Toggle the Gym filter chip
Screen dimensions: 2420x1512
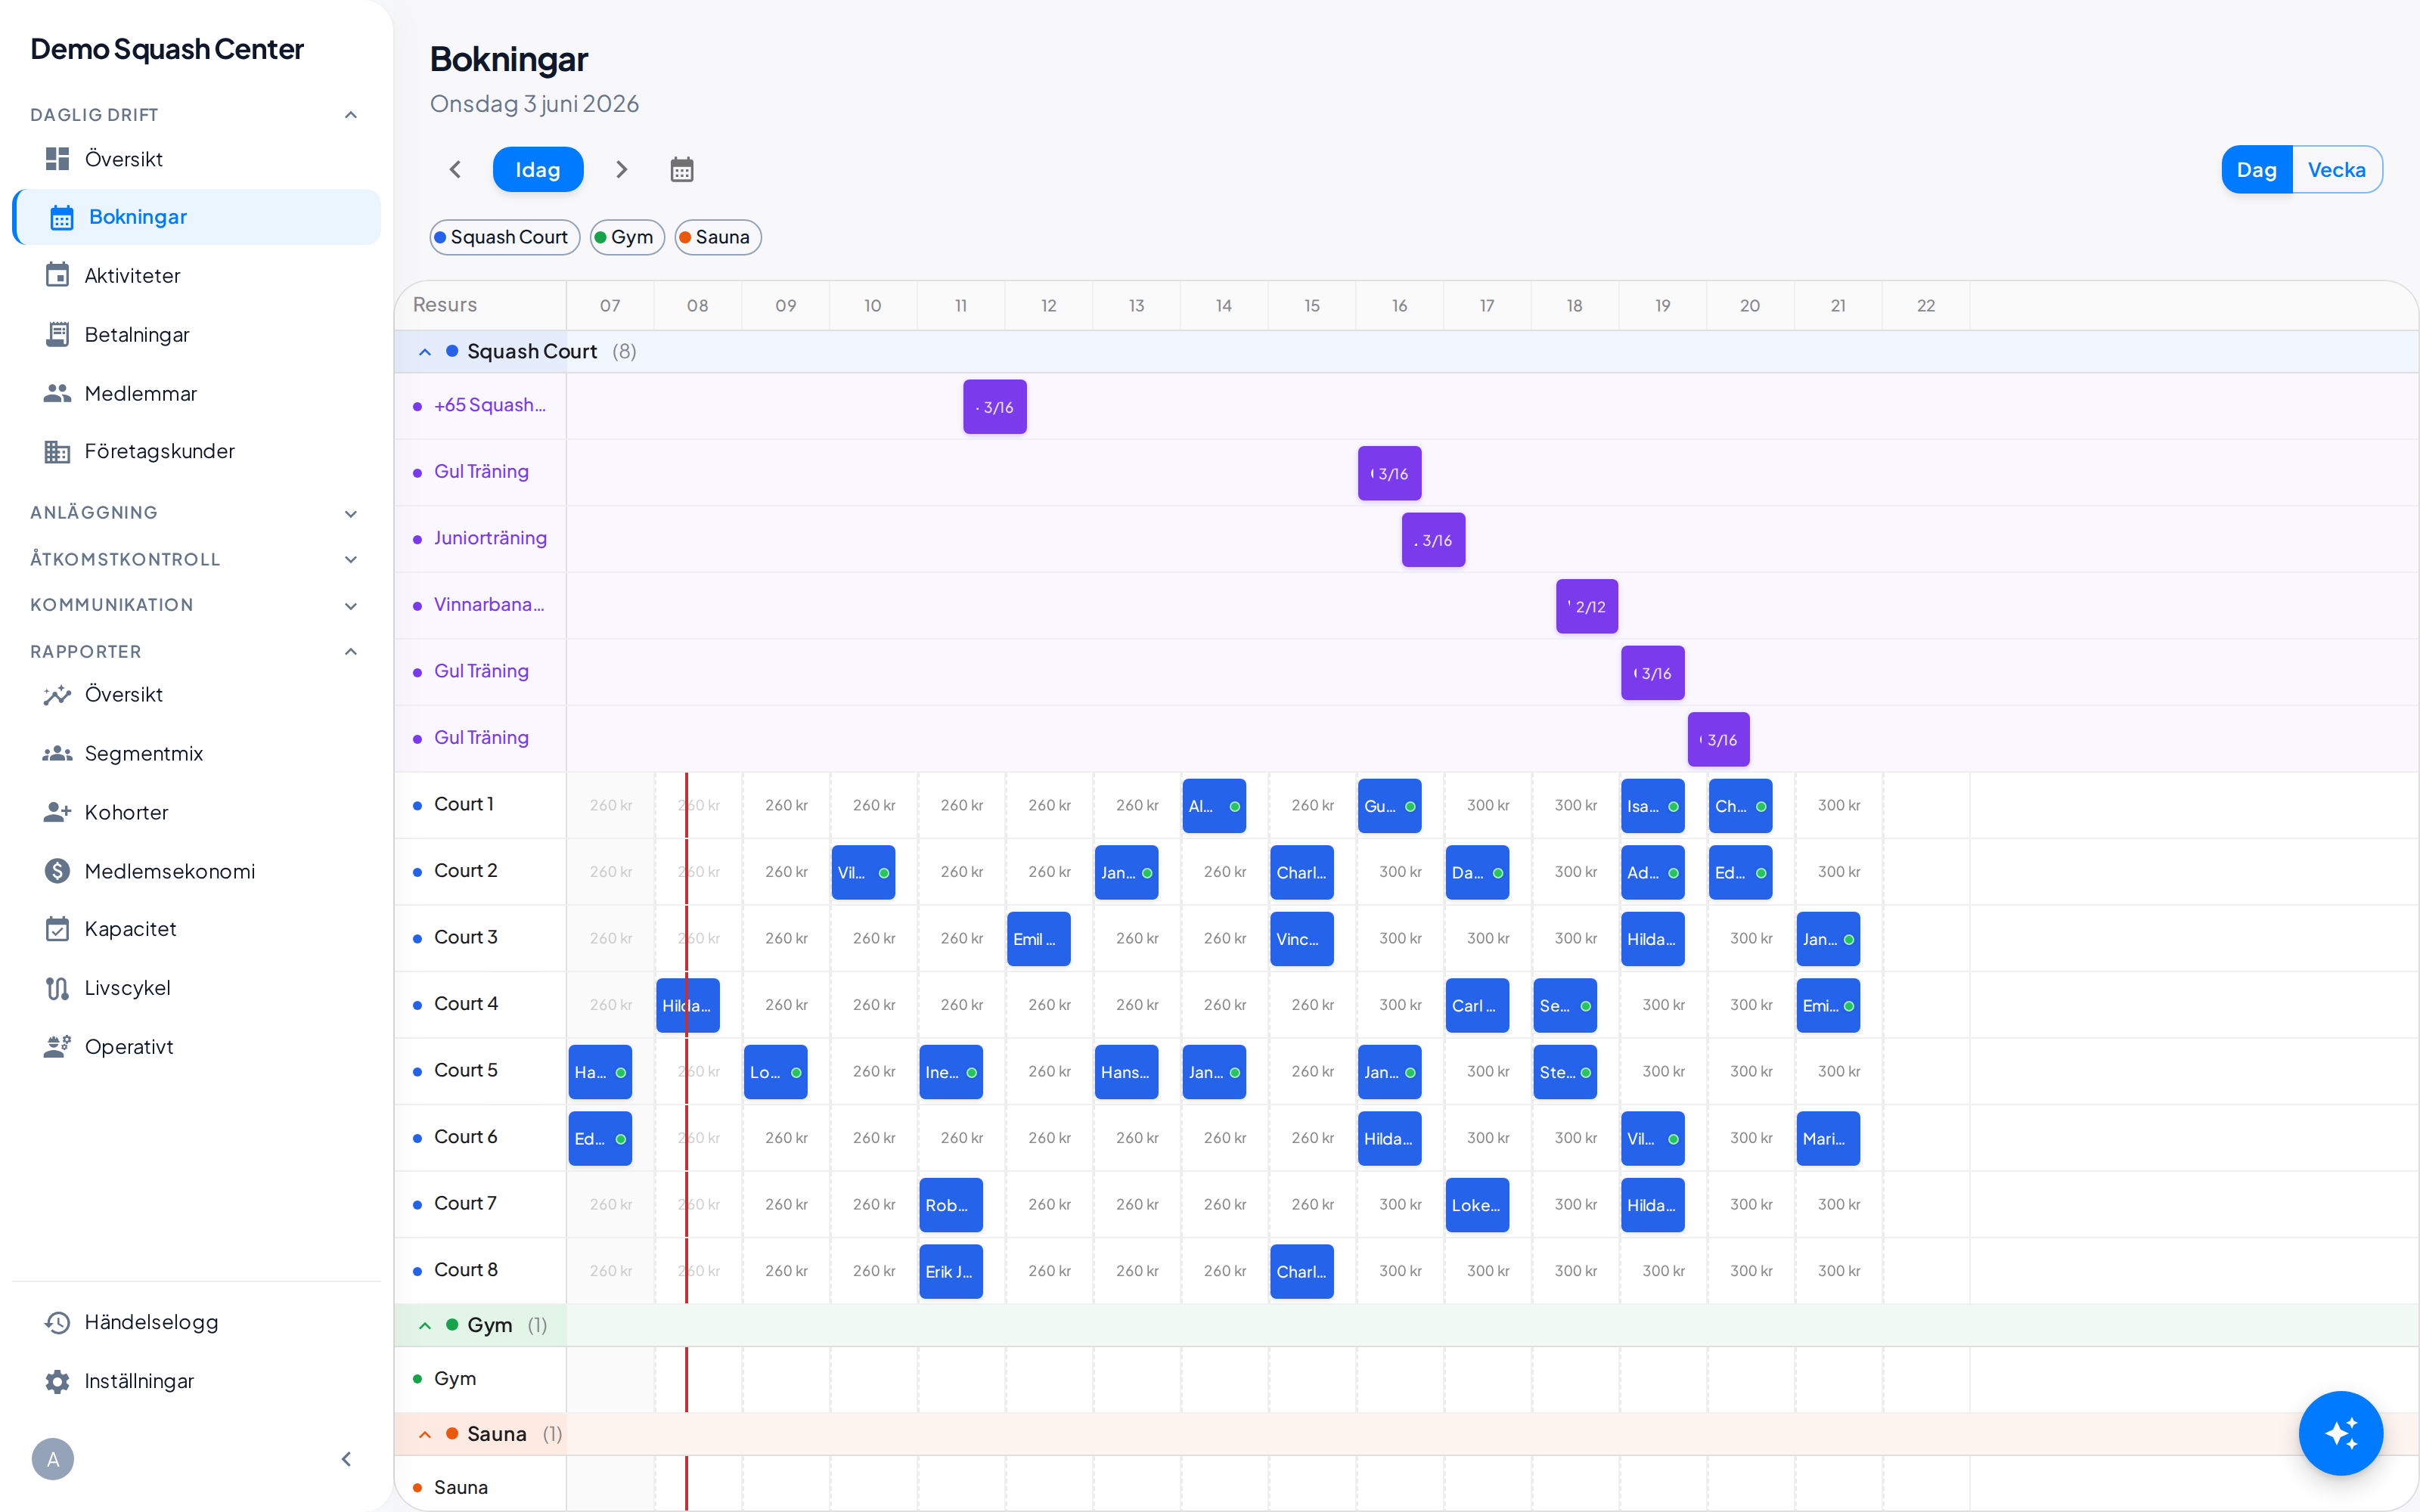click(x=627, y=237)
